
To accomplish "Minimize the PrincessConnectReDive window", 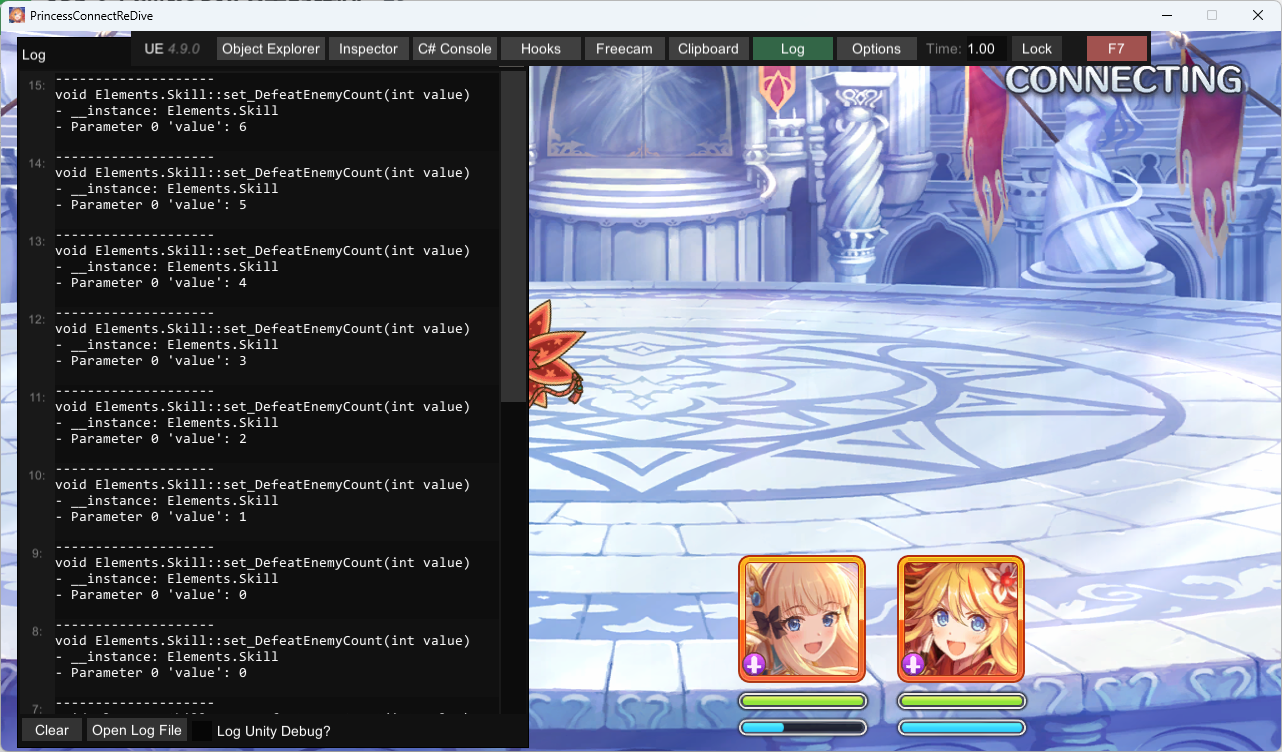I will (1165, 15).
